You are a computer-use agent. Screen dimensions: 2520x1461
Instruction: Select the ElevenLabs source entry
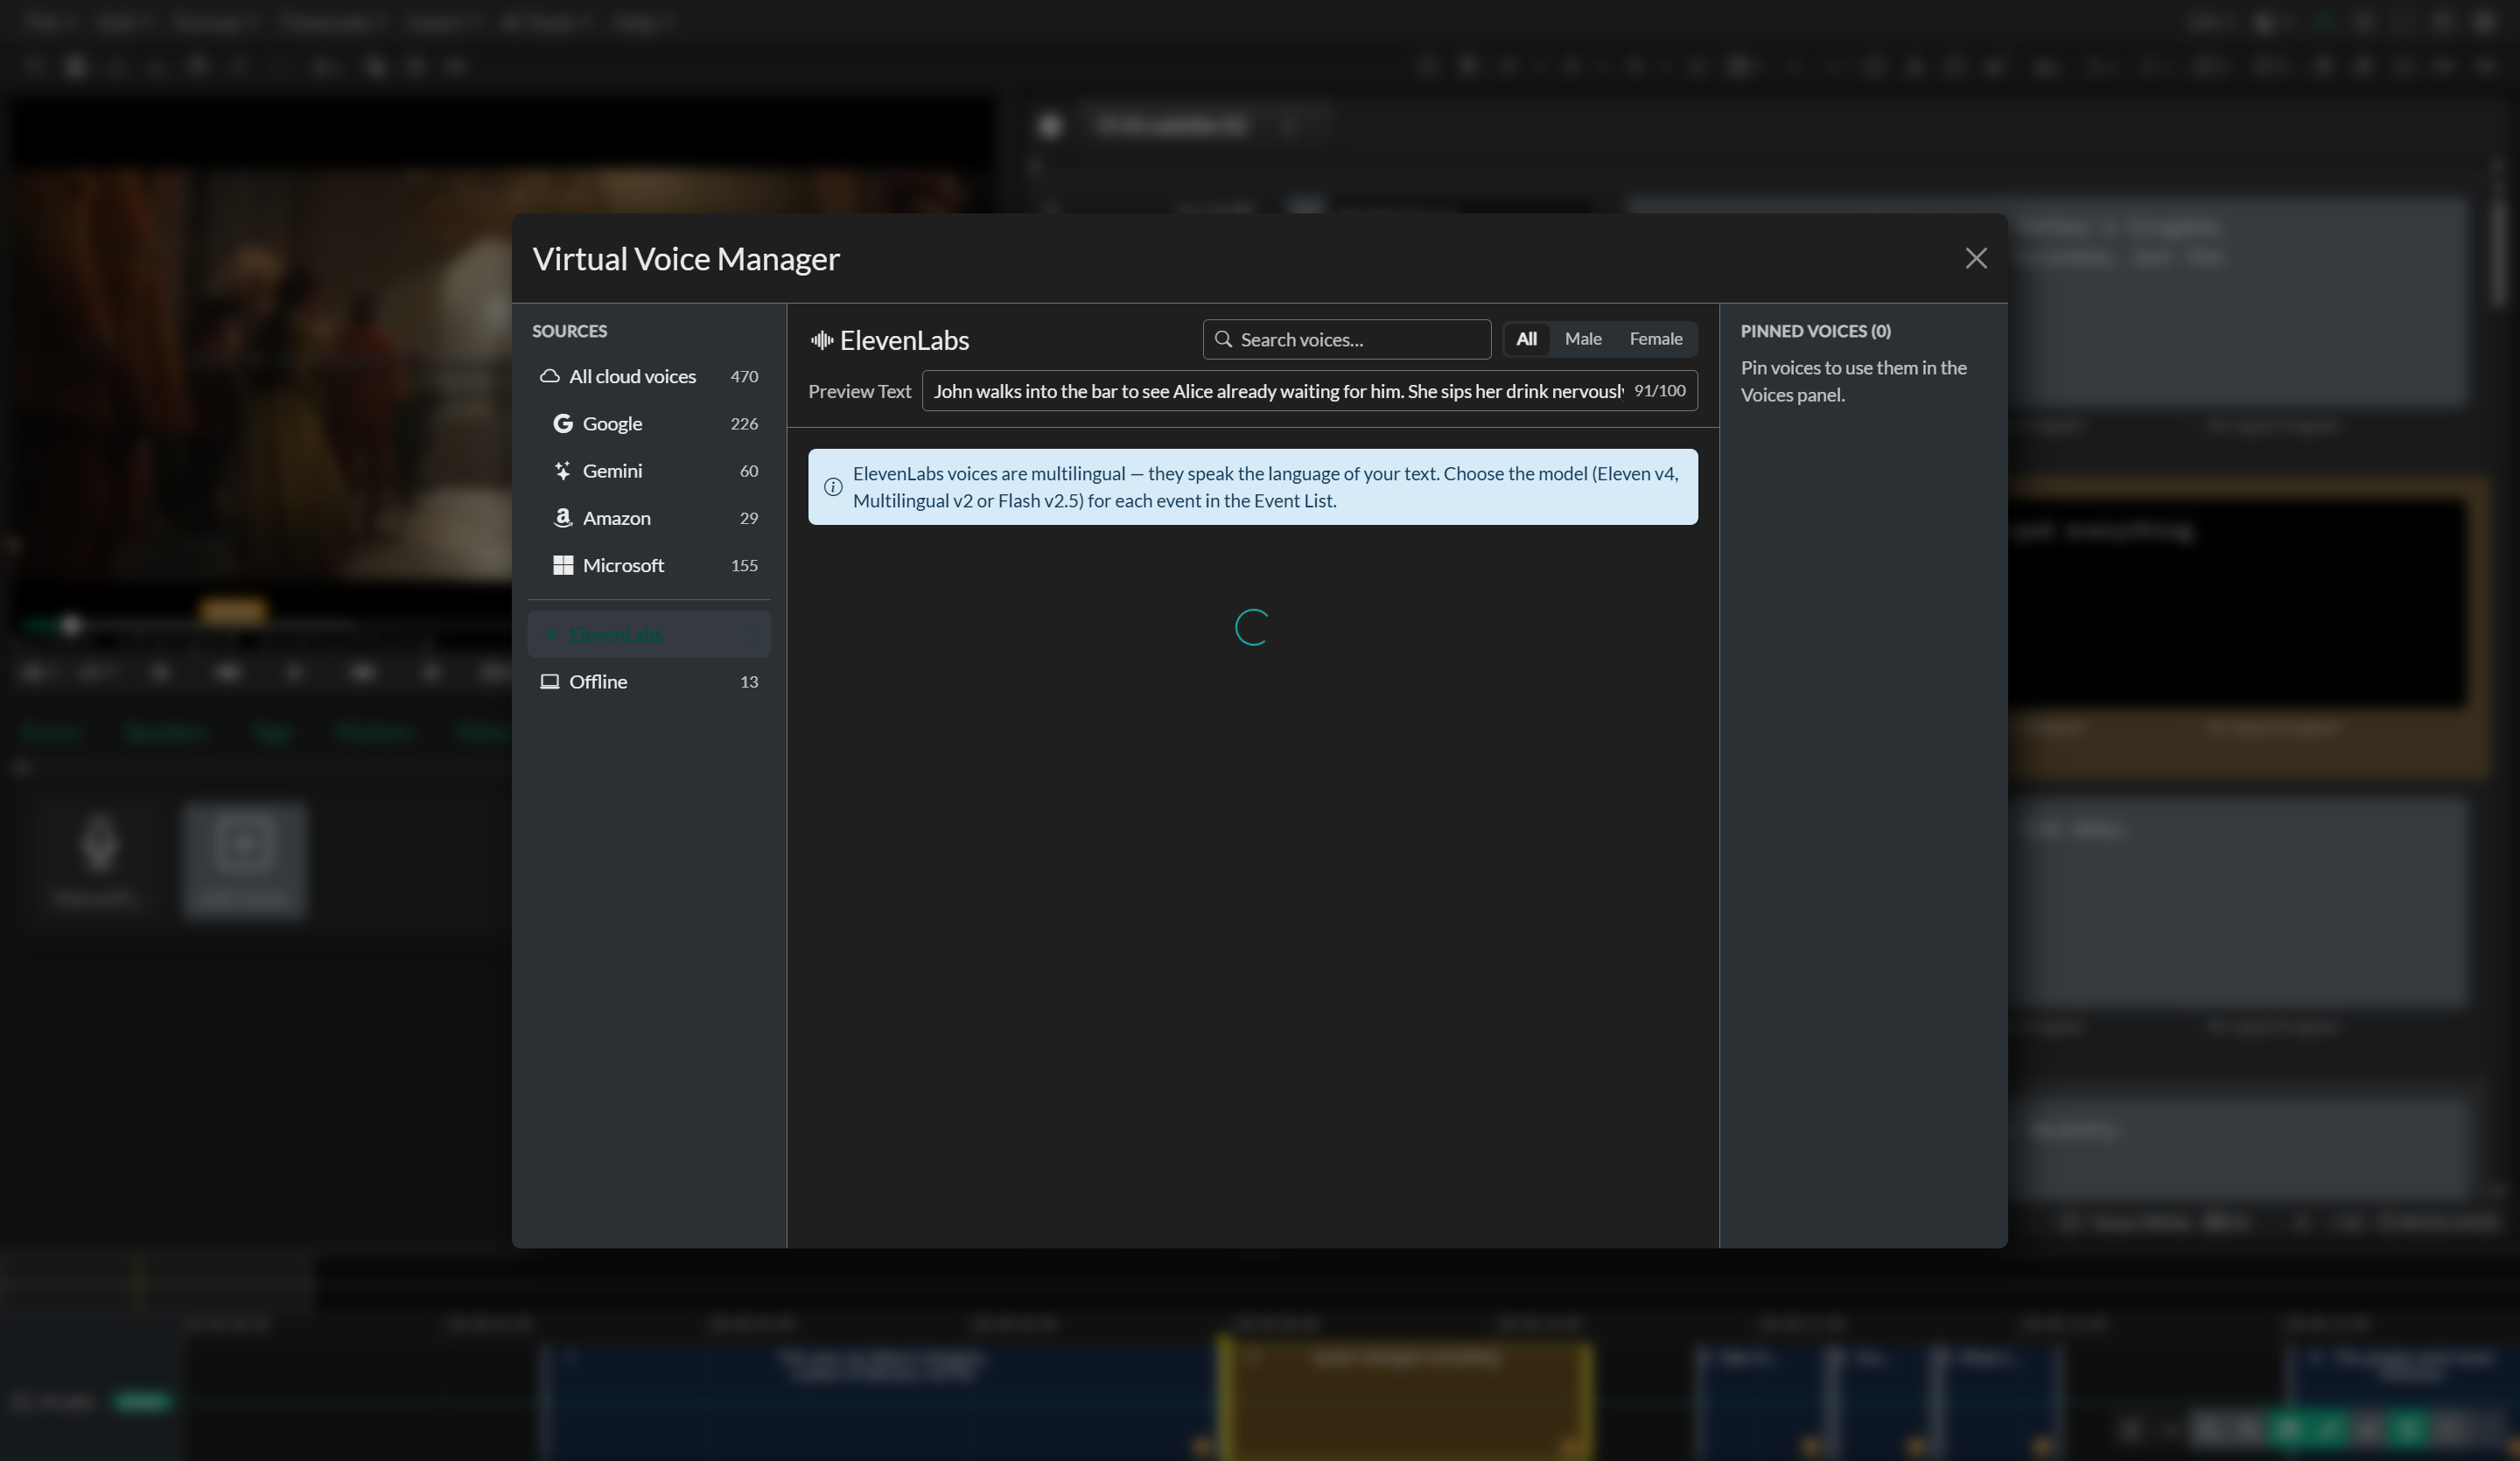coord(649,634)
